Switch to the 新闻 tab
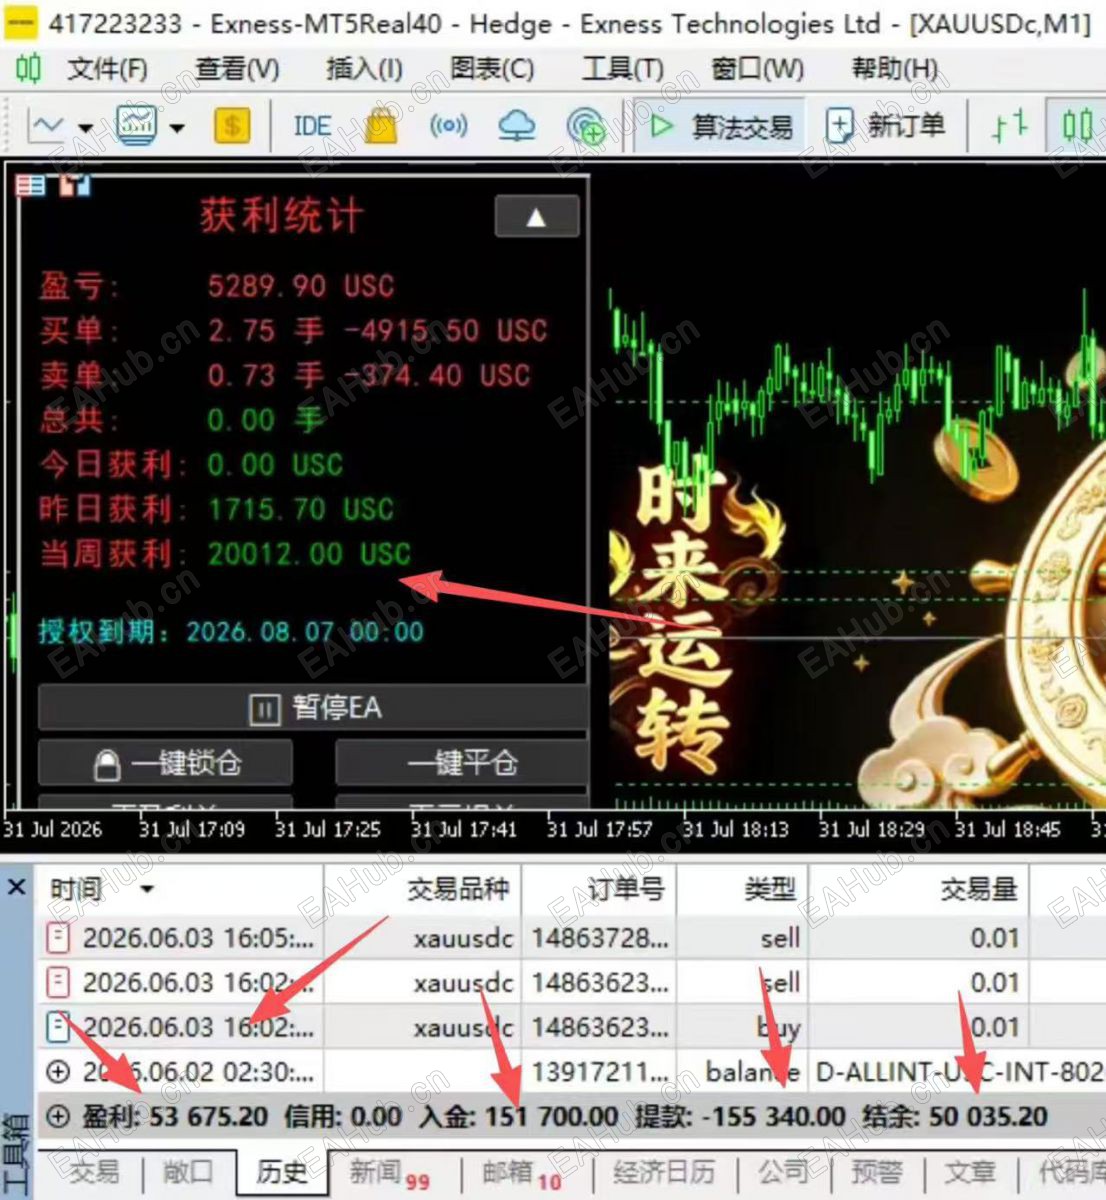The width and height of the screenshot is (1106, 1200). pos(389,1173)
